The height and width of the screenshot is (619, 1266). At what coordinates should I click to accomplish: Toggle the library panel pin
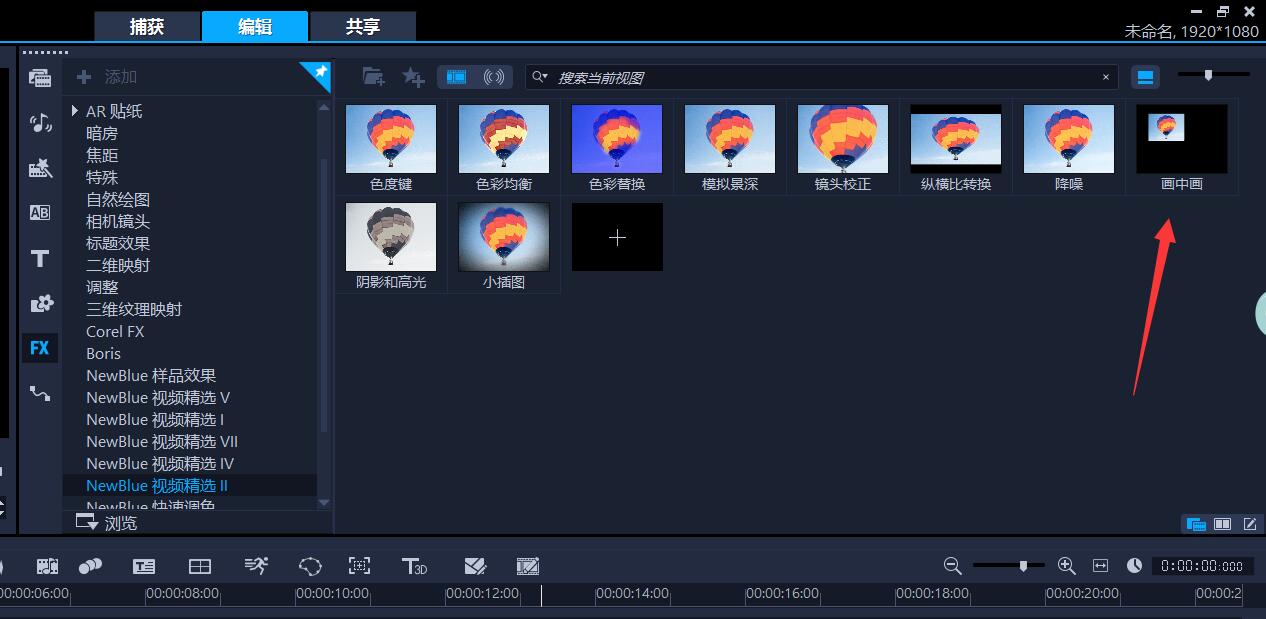[320, 72]
